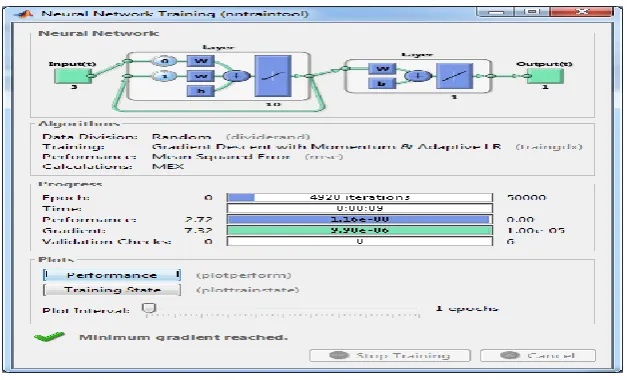Click the W weight block beside delay 1
631x380 pixels.
click(x=200, y=76)
